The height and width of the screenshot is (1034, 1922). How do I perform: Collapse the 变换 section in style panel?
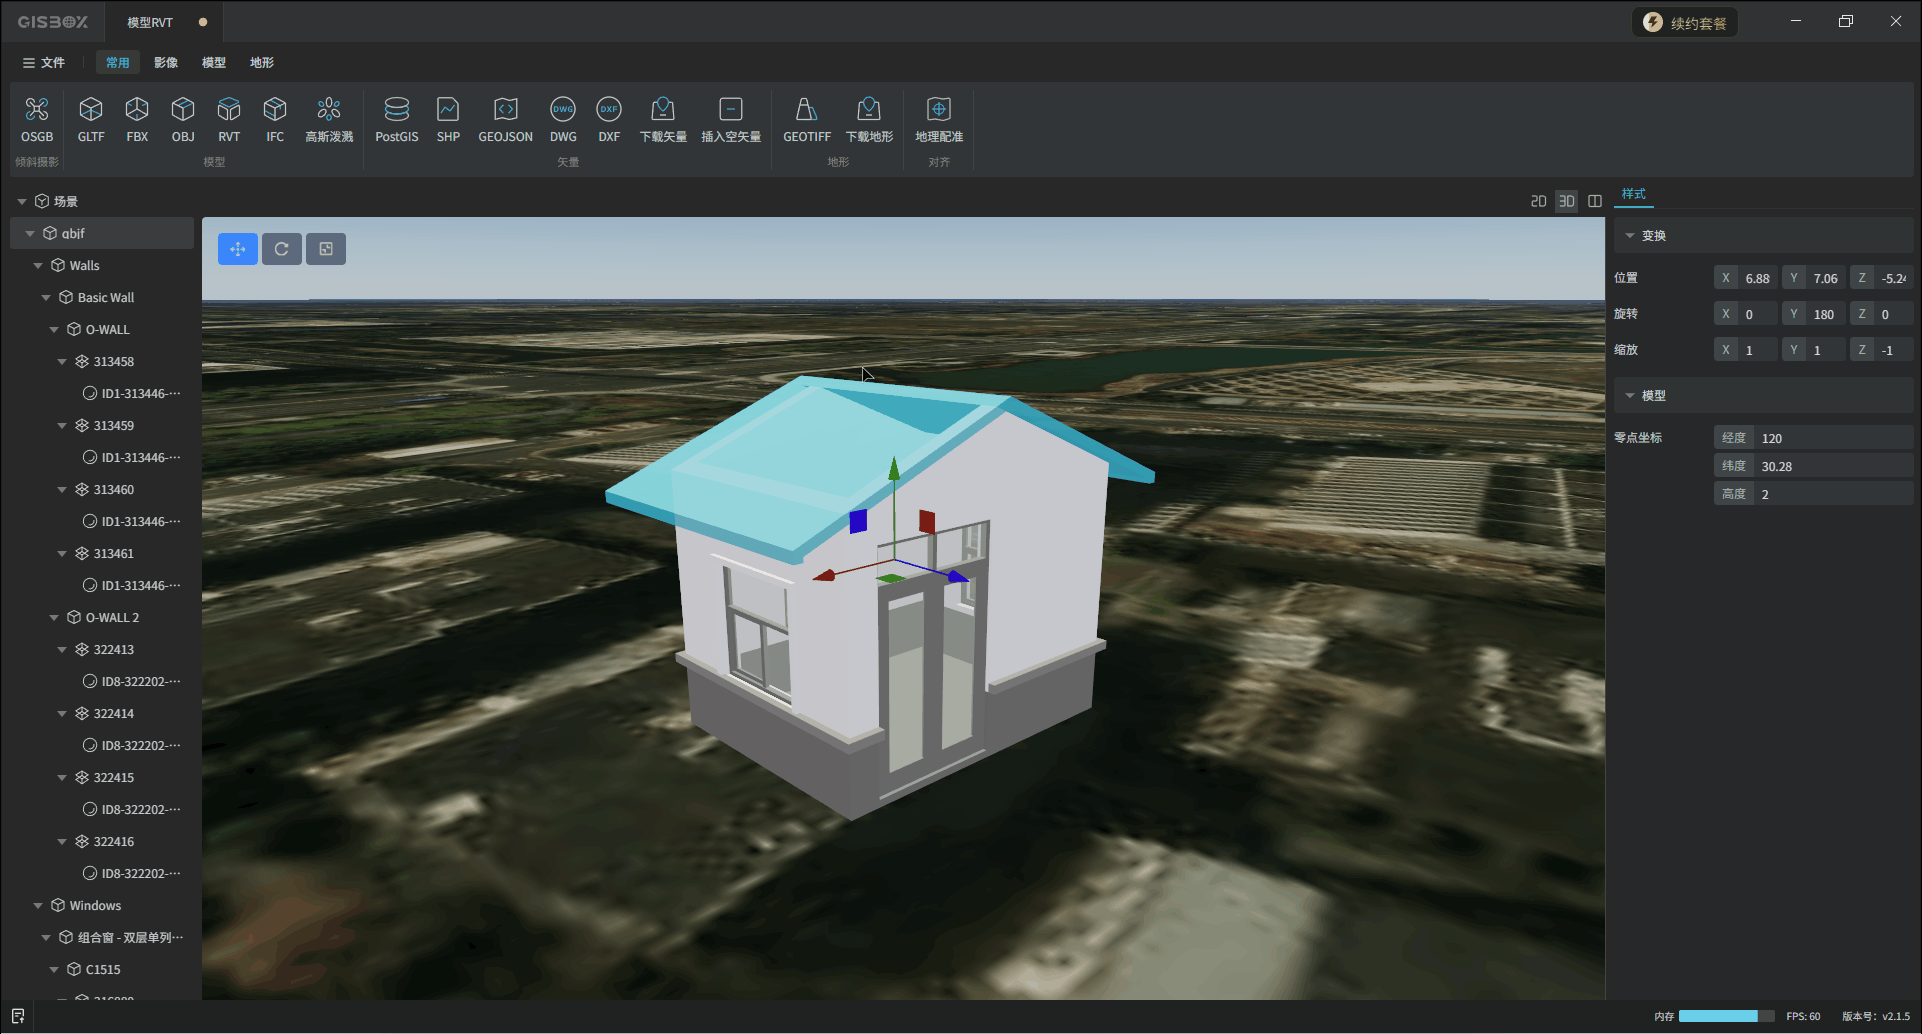point(1630,236)
